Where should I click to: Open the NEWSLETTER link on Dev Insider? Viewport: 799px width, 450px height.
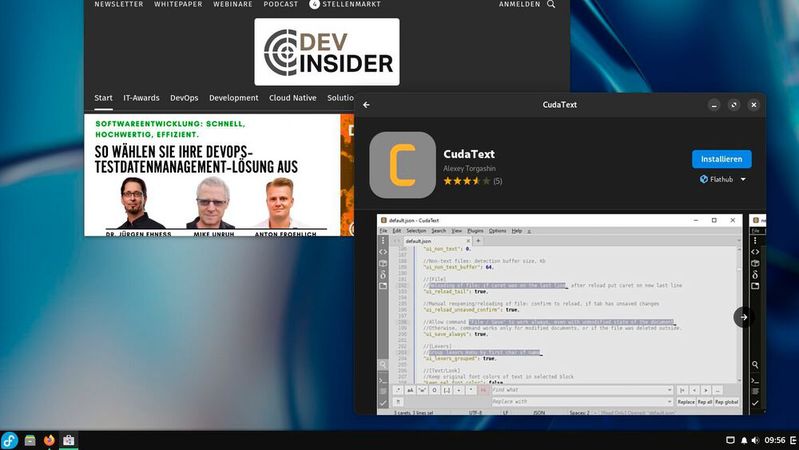(119, 4)
